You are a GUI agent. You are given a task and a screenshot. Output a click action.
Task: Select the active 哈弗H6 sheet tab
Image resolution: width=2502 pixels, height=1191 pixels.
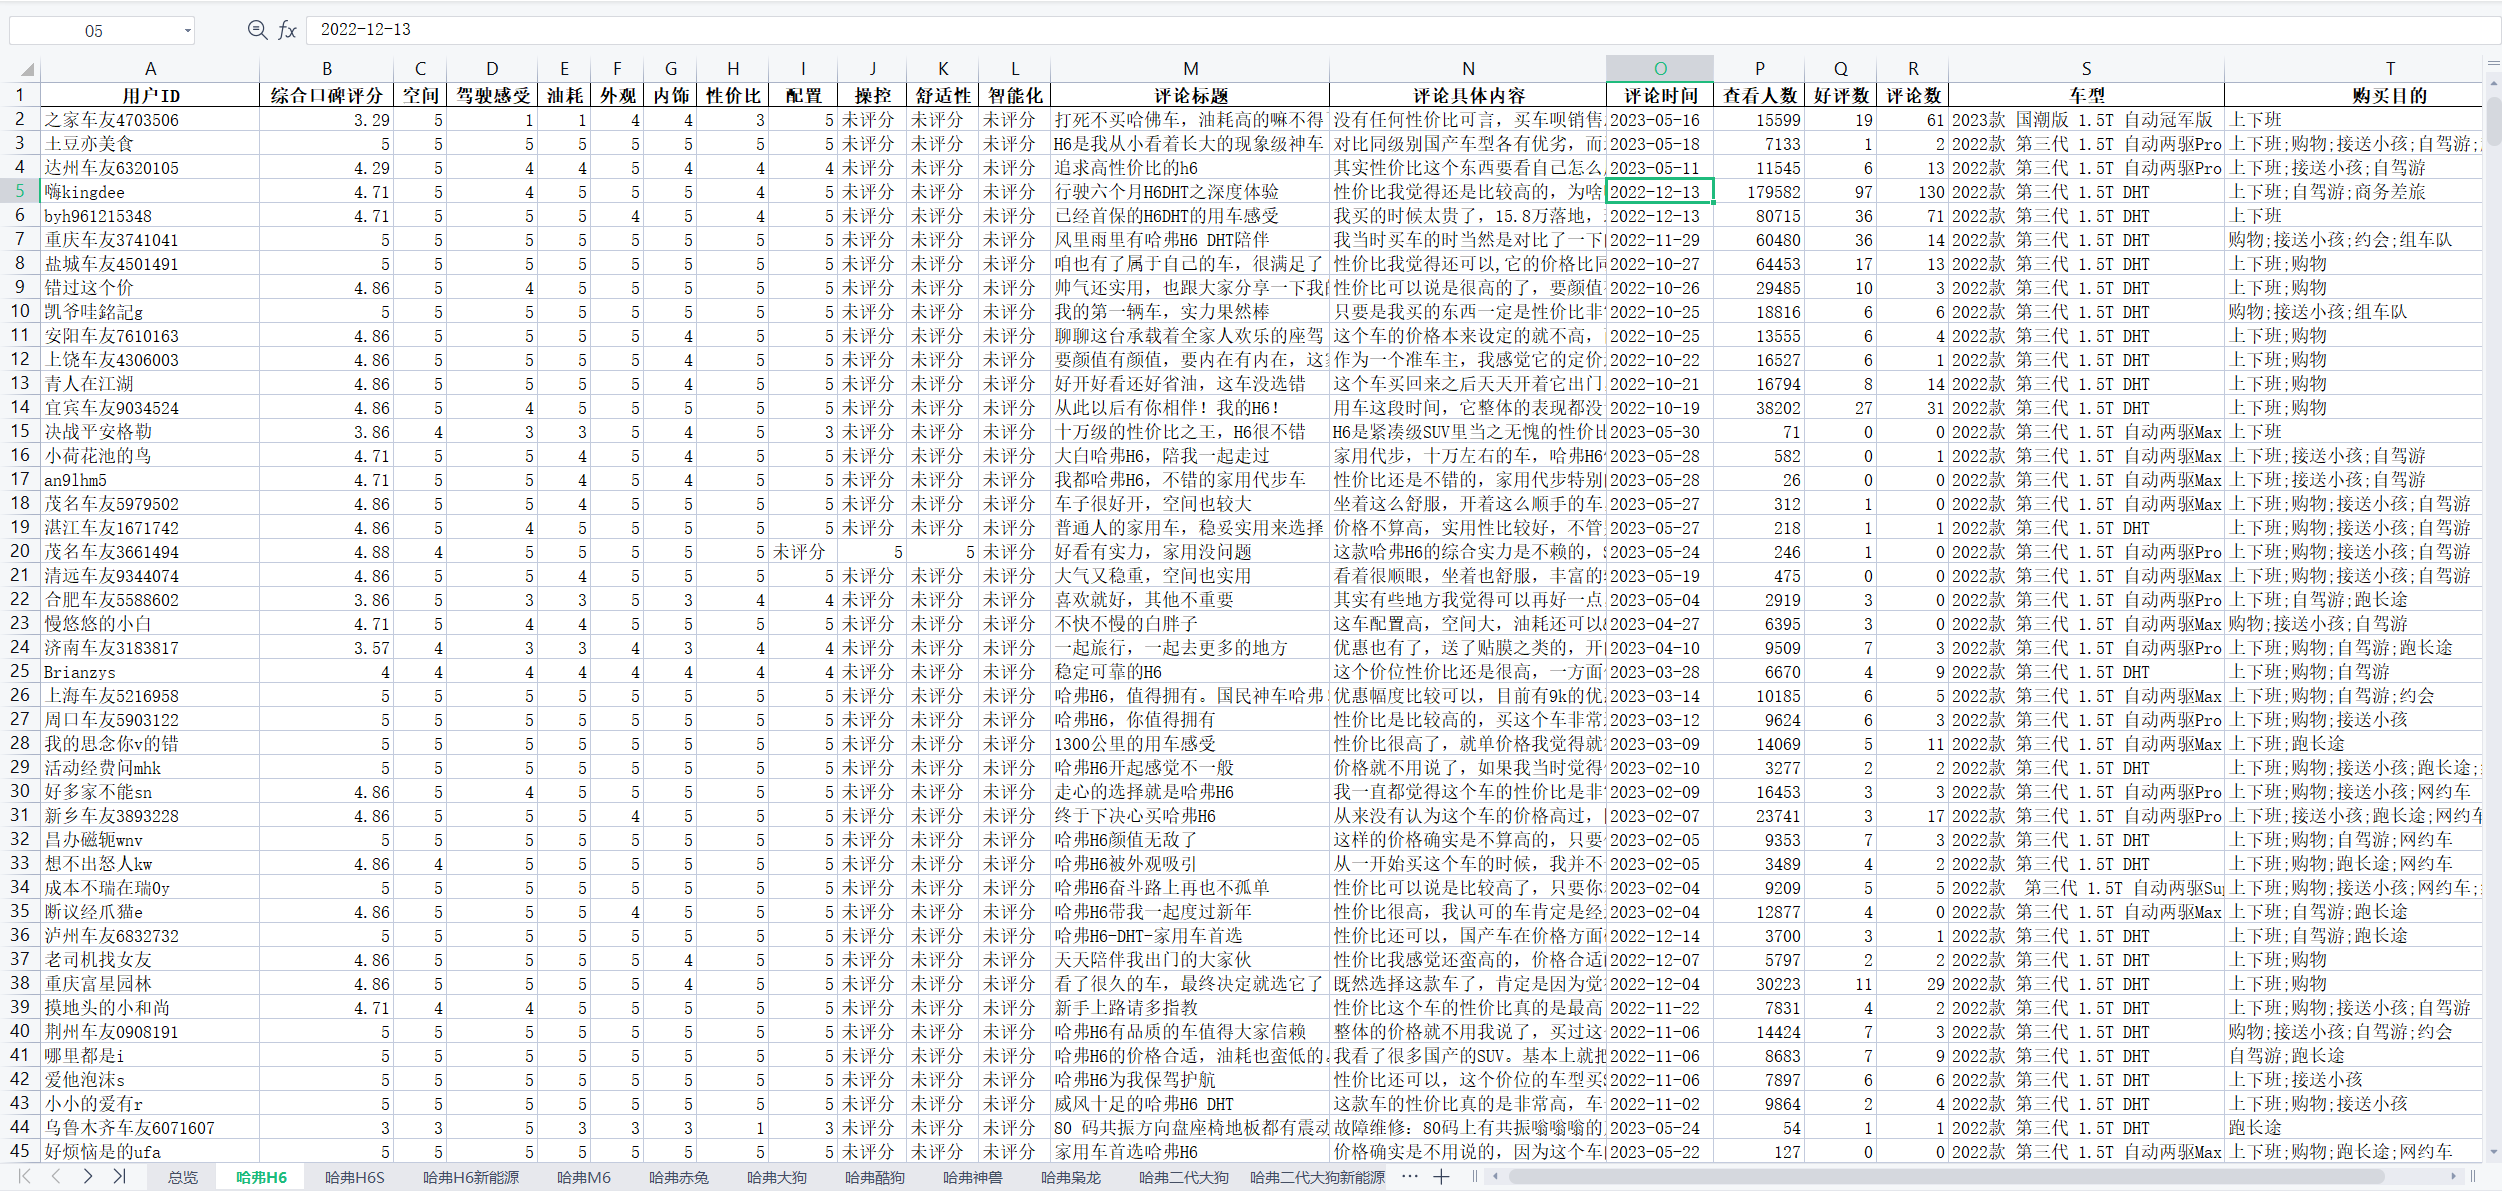(262, 1177)
